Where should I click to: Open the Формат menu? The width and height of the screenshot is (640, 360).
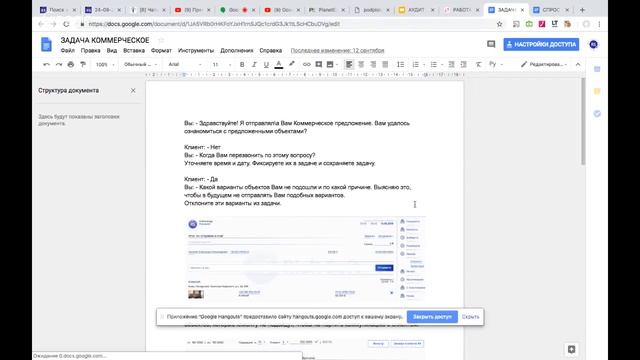point(161,51)
